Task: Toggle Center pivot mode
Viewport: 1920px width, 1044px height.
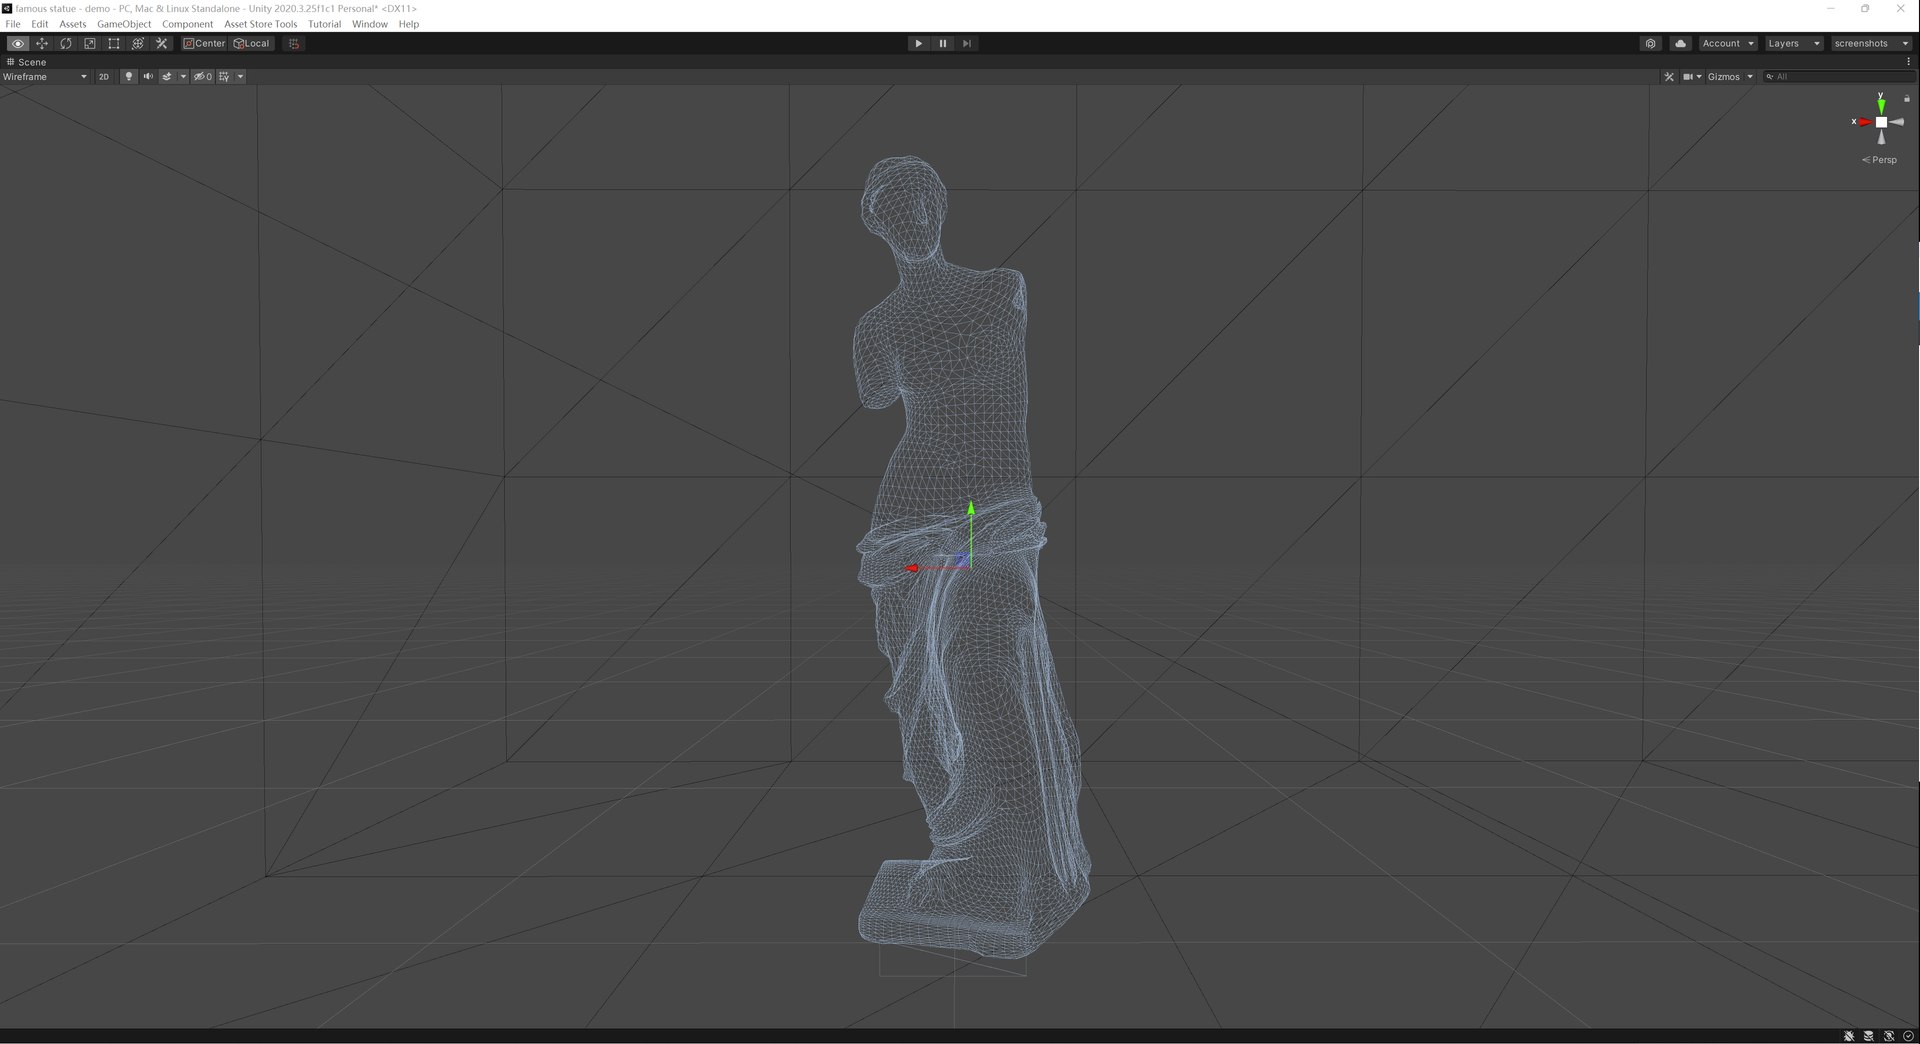Action: 205,44
